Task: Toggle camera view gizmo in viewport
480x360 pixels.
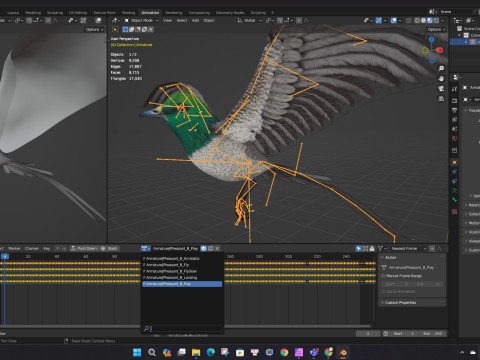Action: (441, 88)
